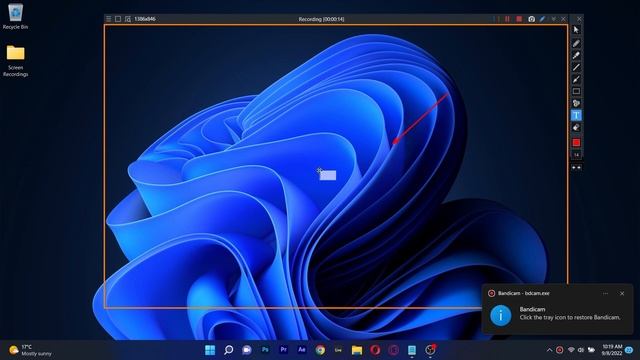
Task: Select the Line drawing tool
Action: point(576,67)
